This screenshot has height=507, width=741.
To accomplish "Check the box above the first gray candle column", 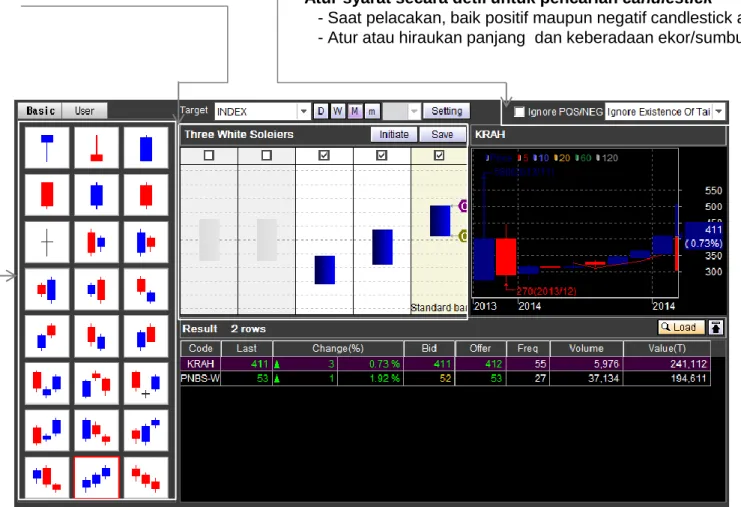I will click(209, 155).
